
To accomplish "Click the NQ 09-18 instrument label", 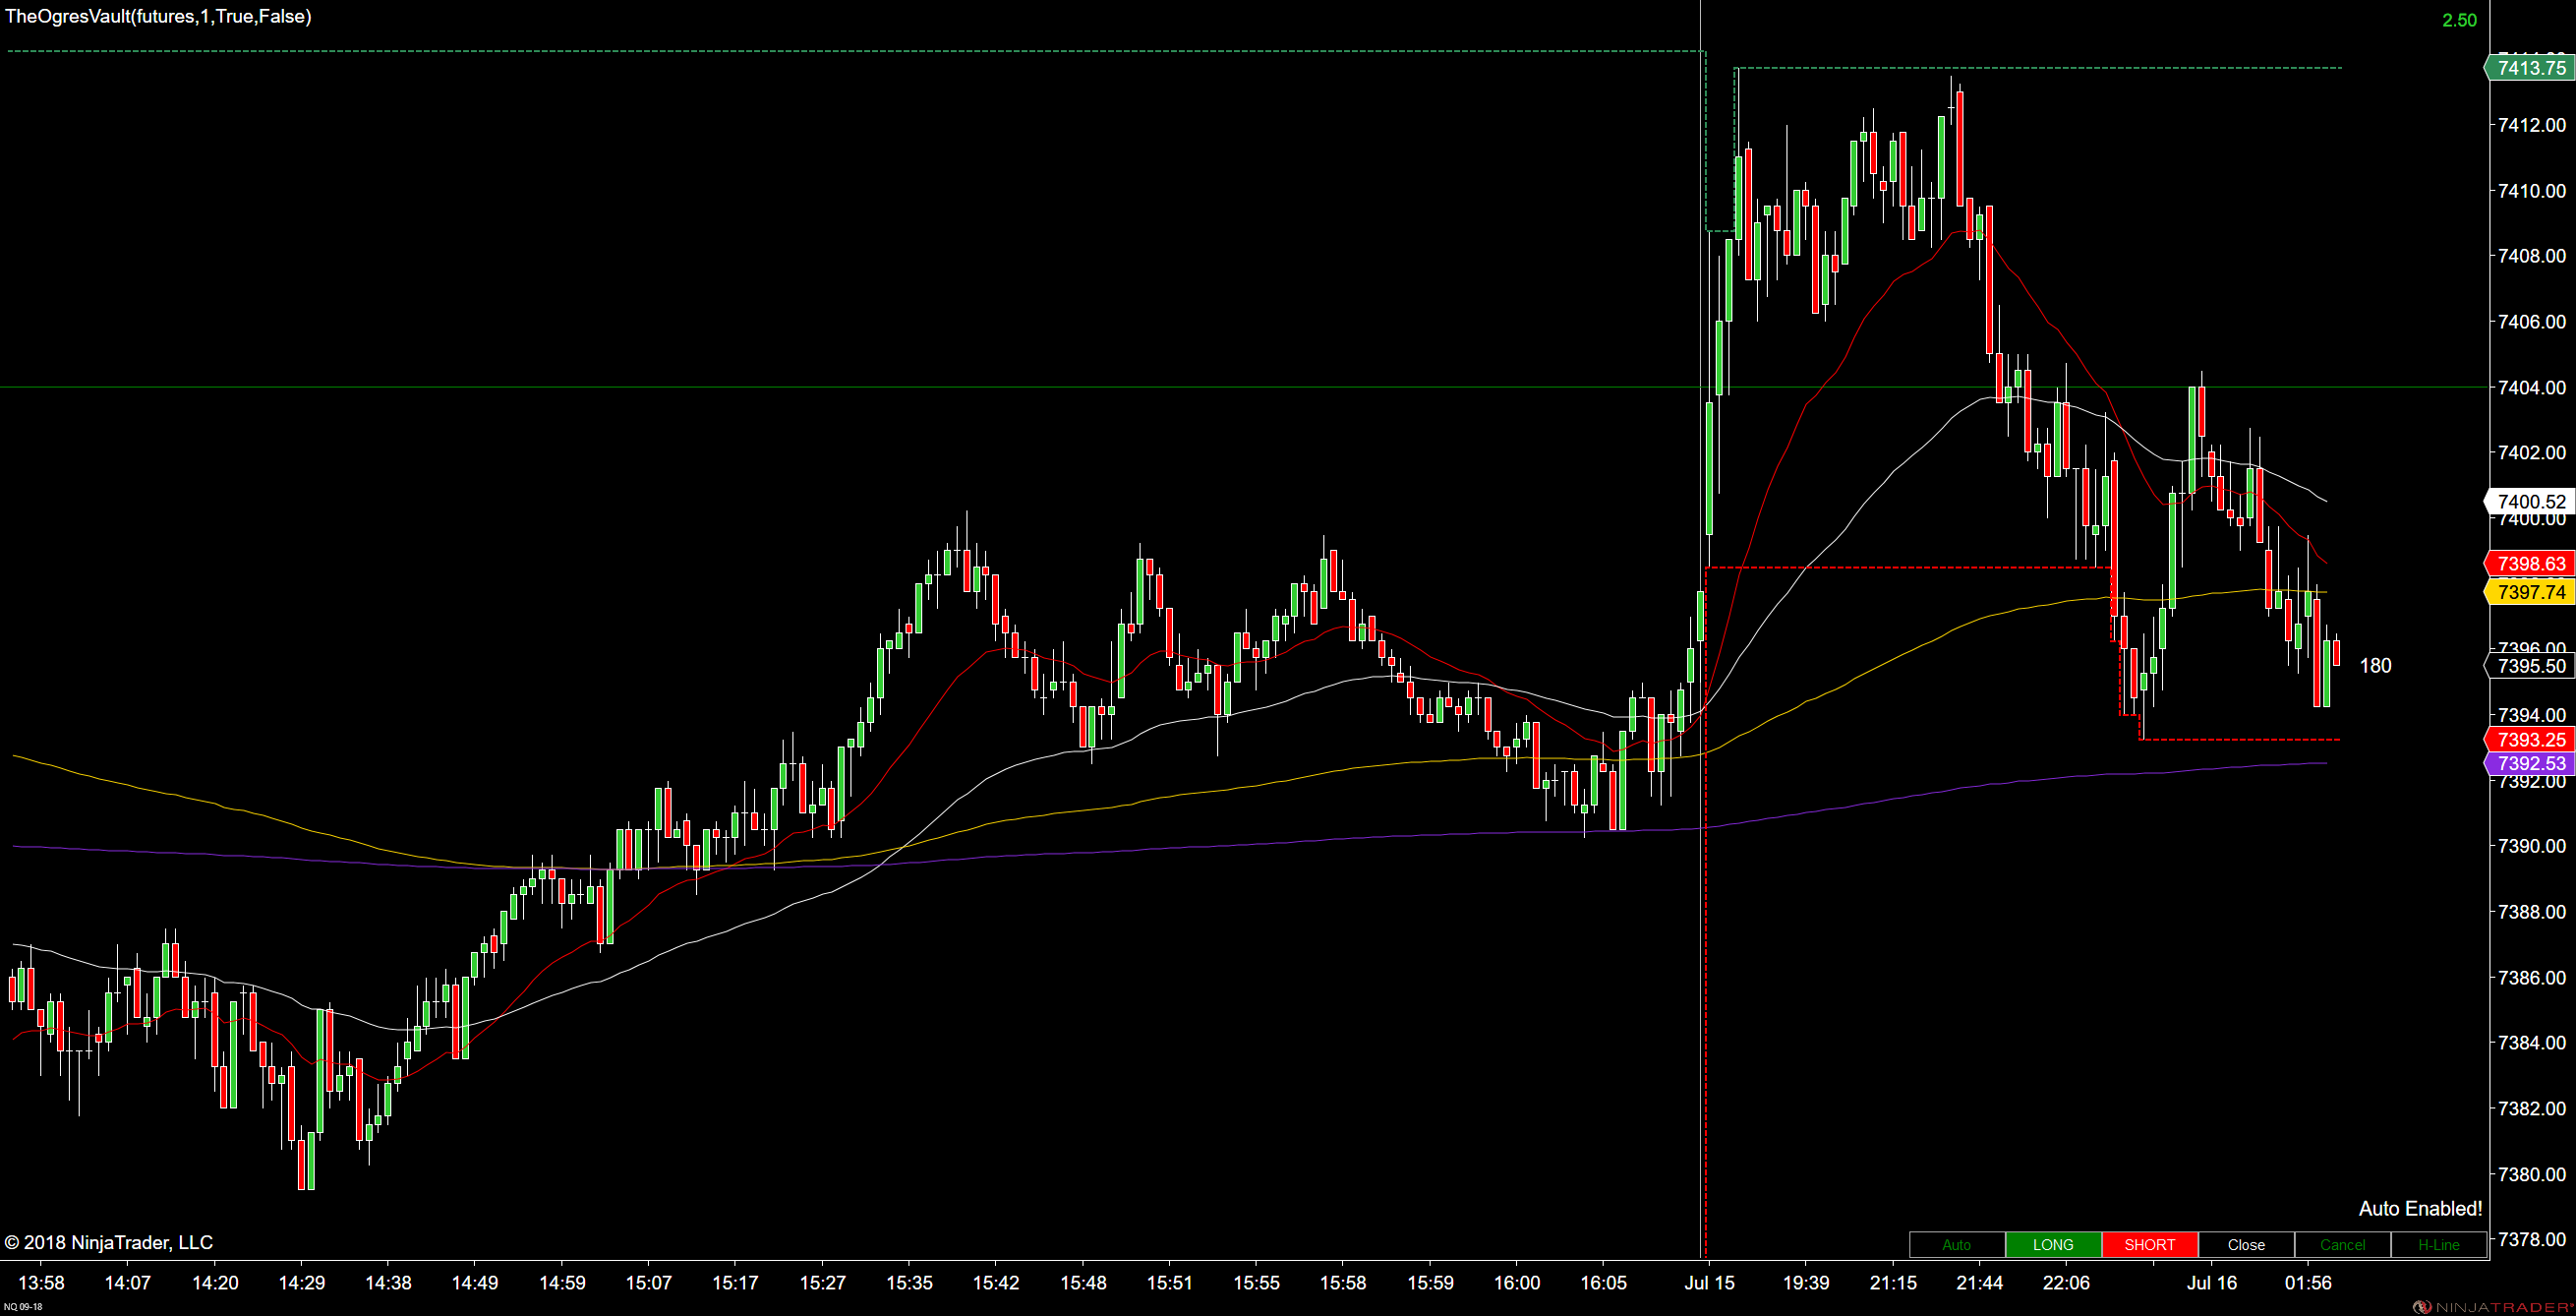I will coord(23,1307).
